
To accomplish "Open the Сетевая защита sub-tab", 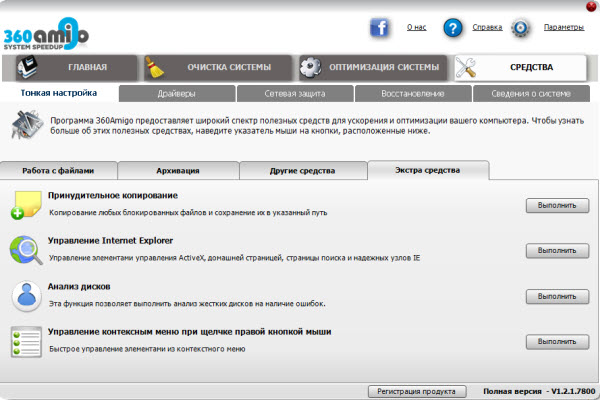I will point(295,93).
